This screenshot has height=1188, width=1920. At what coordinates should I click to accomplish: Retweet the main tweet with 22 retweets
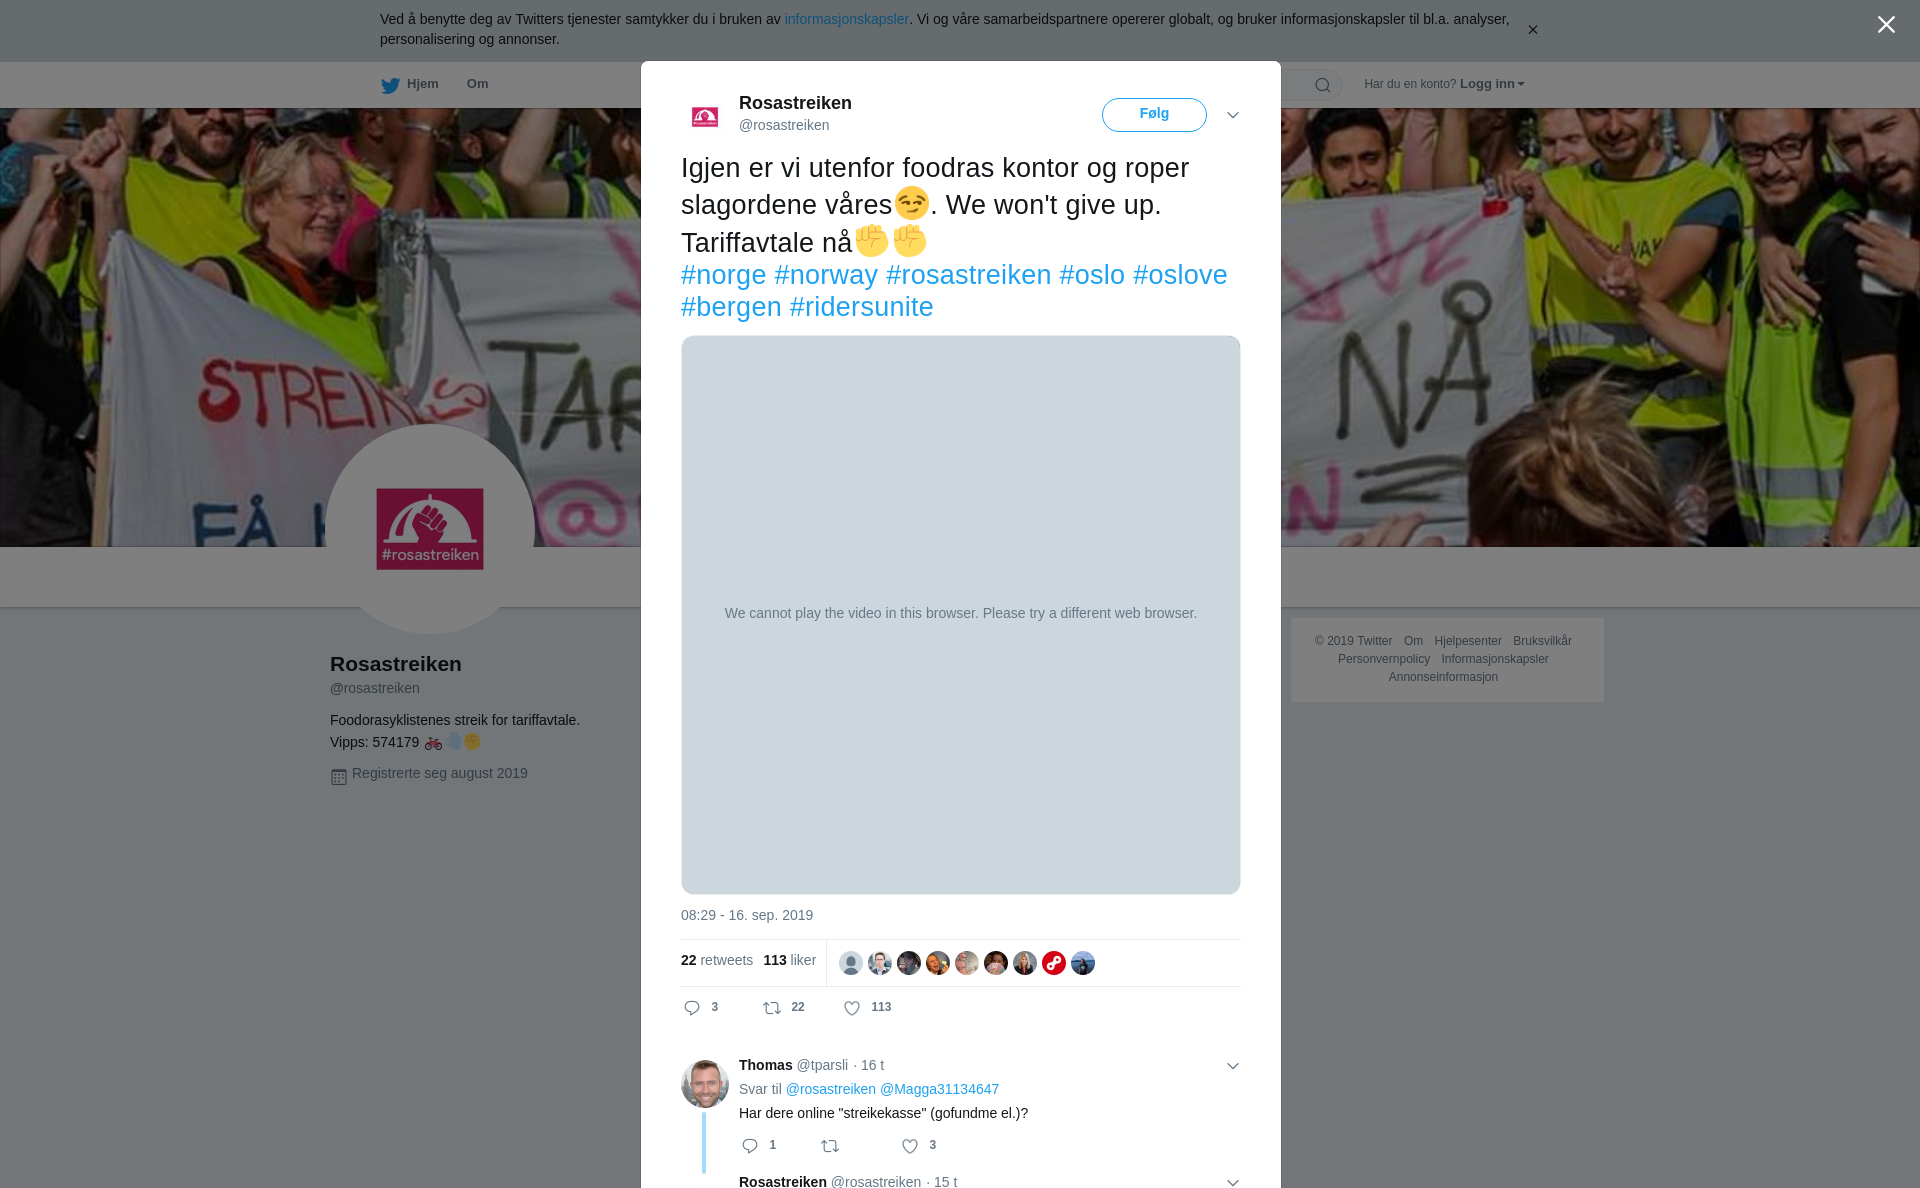(772, 1008)
